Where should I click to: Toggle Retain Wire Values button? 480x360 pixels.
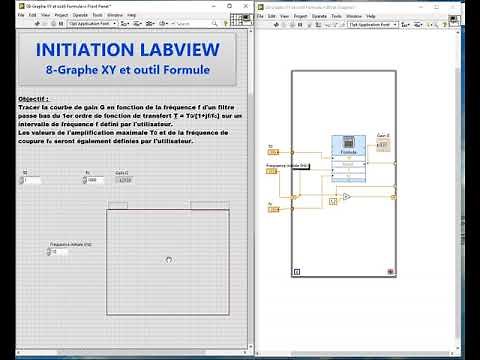coord(318,25)
